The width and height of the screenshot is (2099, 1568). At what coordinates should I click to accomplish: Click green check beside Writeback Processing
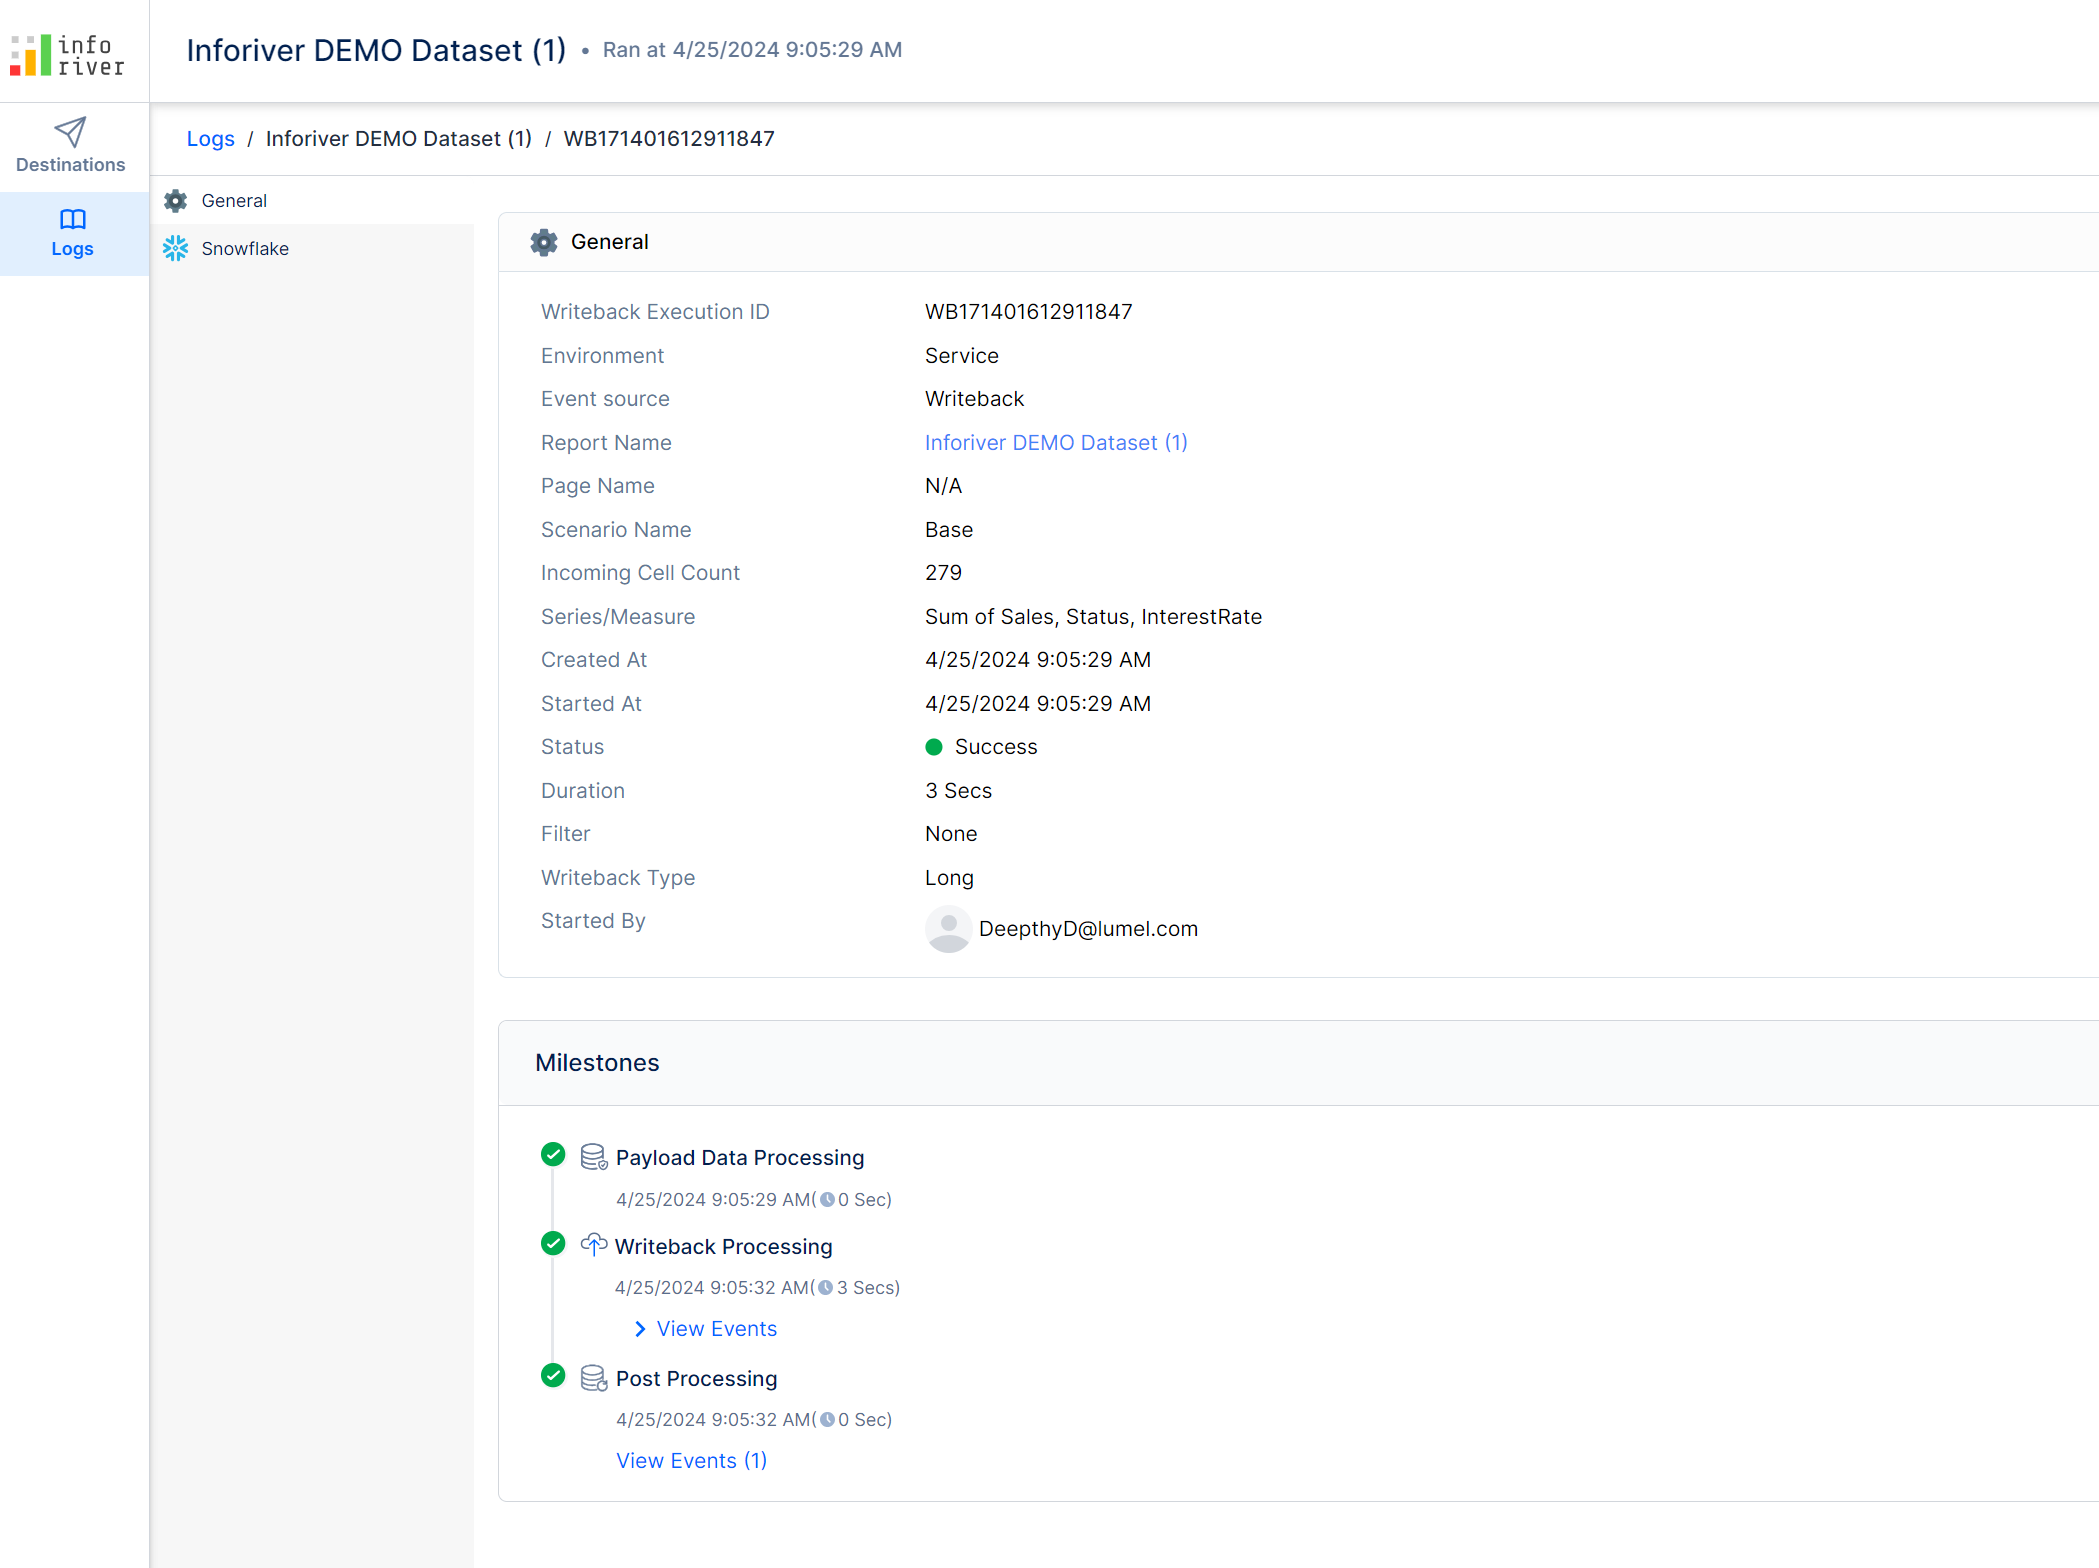(x=553, y=1244)
